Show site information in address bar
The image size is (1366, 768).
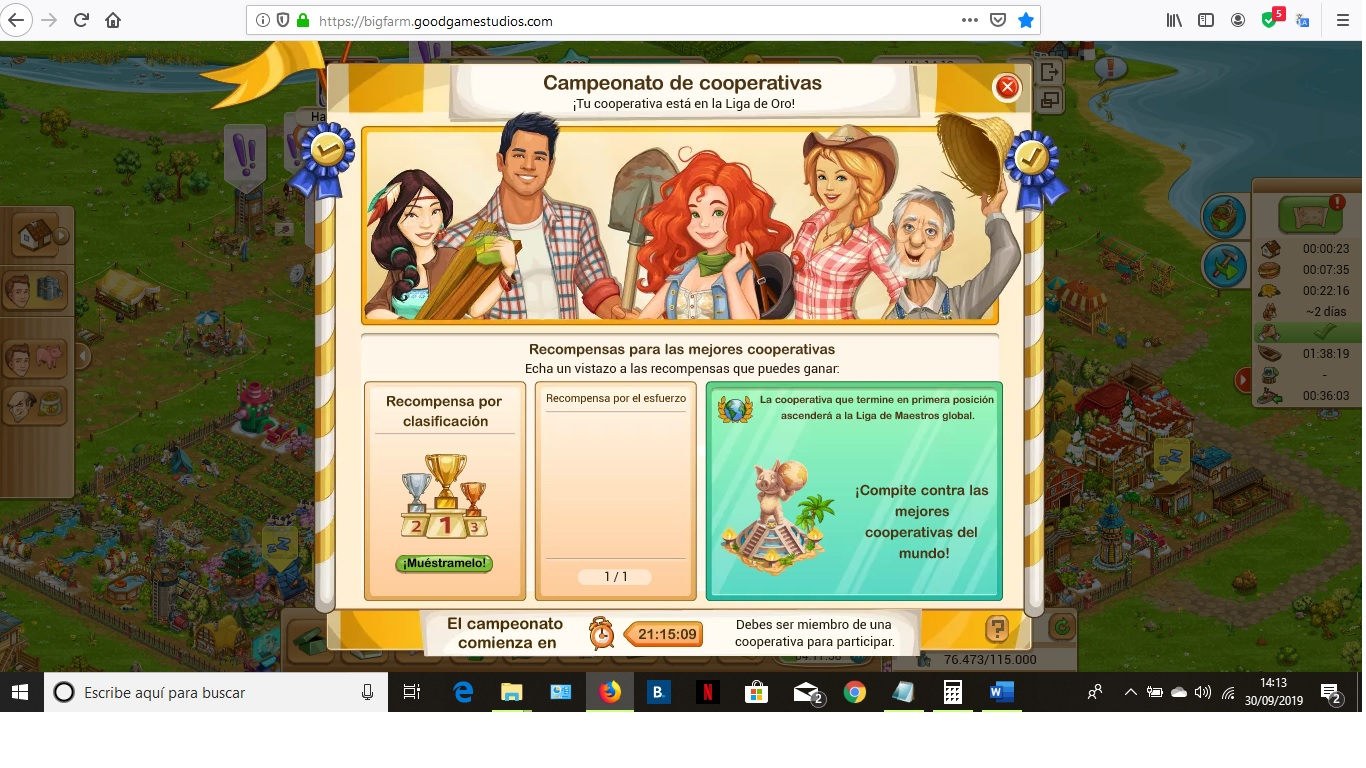click(x=263, y=20)
